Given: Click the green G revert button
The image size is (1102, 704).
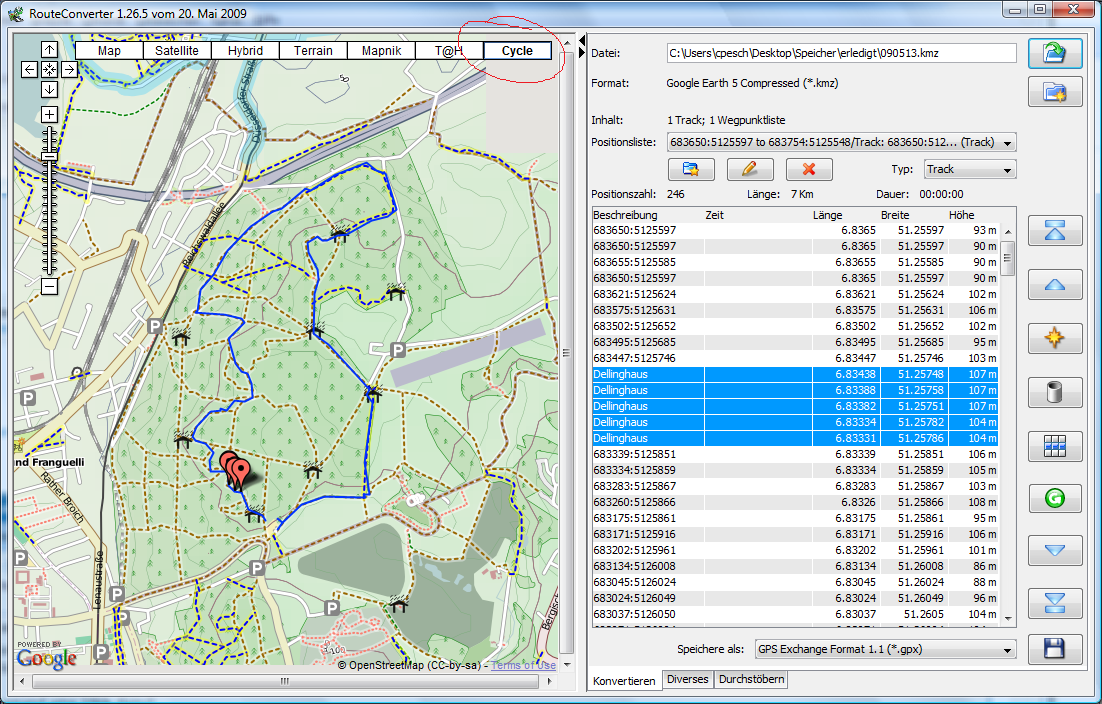Looking at the screenshot, I should (1055, 498).
